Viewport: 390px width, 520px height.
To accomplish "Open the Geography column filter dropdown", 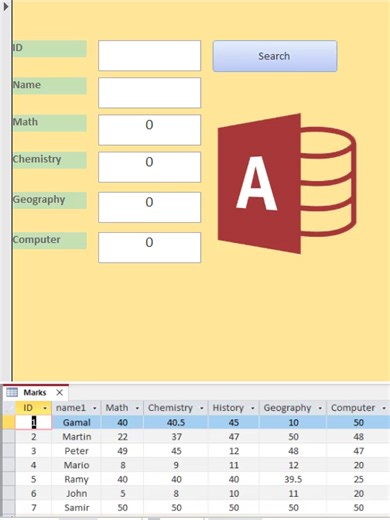I will (x=320, y=408).
